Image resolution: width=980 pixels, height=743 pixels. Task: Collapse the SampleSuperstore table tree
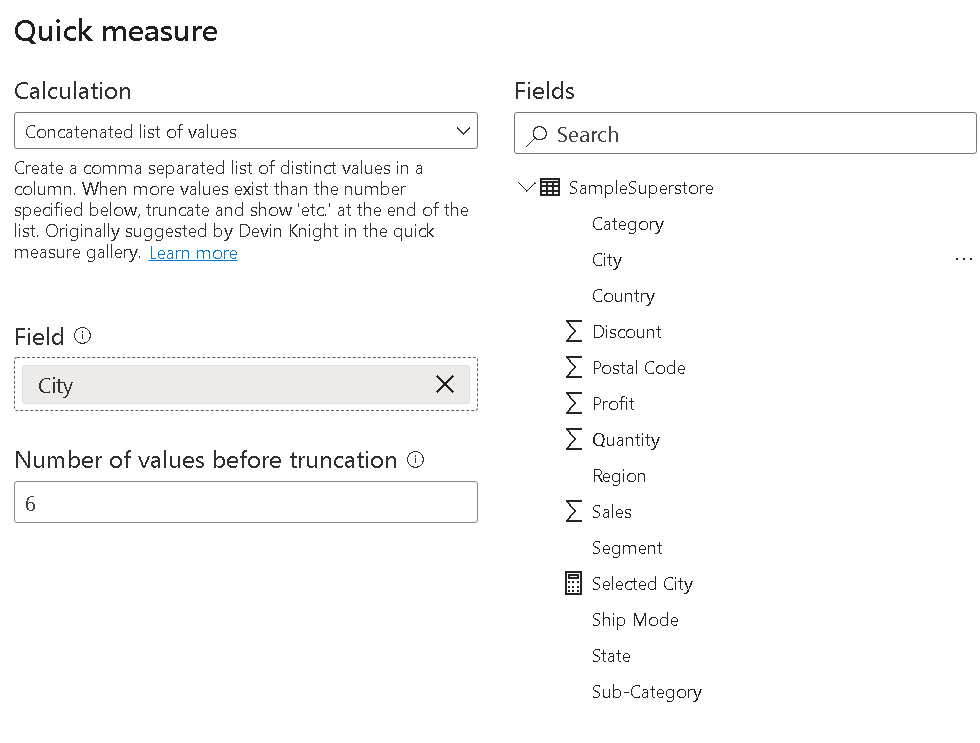(x=527, y=188)
